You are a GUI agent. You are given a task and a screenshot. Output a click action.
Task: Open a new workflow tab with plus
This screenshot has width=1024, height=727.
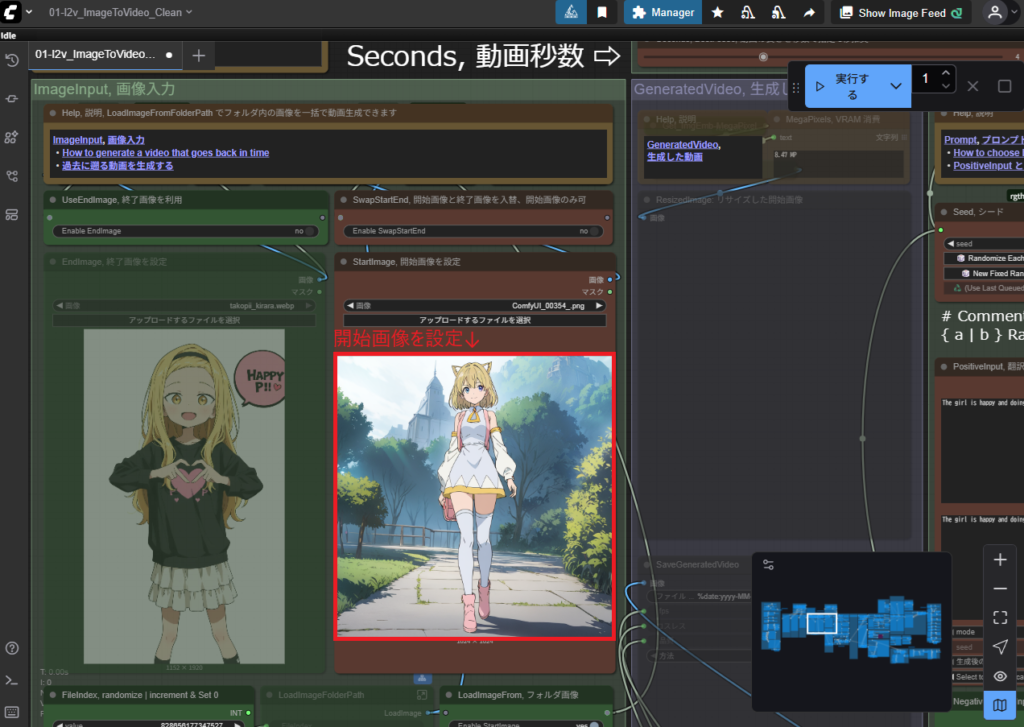[199, 56]
